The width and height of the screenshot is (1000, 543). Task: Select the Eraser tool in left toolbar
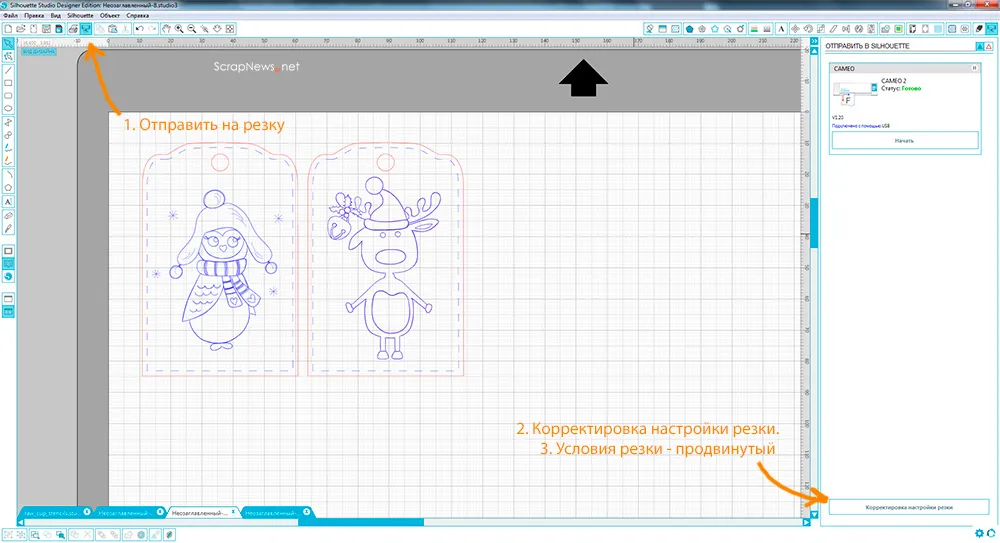coord(8,216)
